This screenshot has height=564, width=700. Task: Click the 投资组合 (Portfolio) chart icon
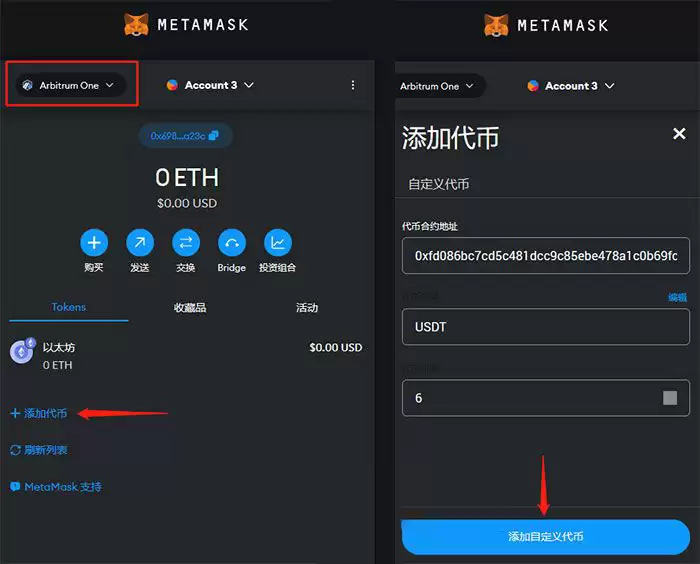click(278, 243)
